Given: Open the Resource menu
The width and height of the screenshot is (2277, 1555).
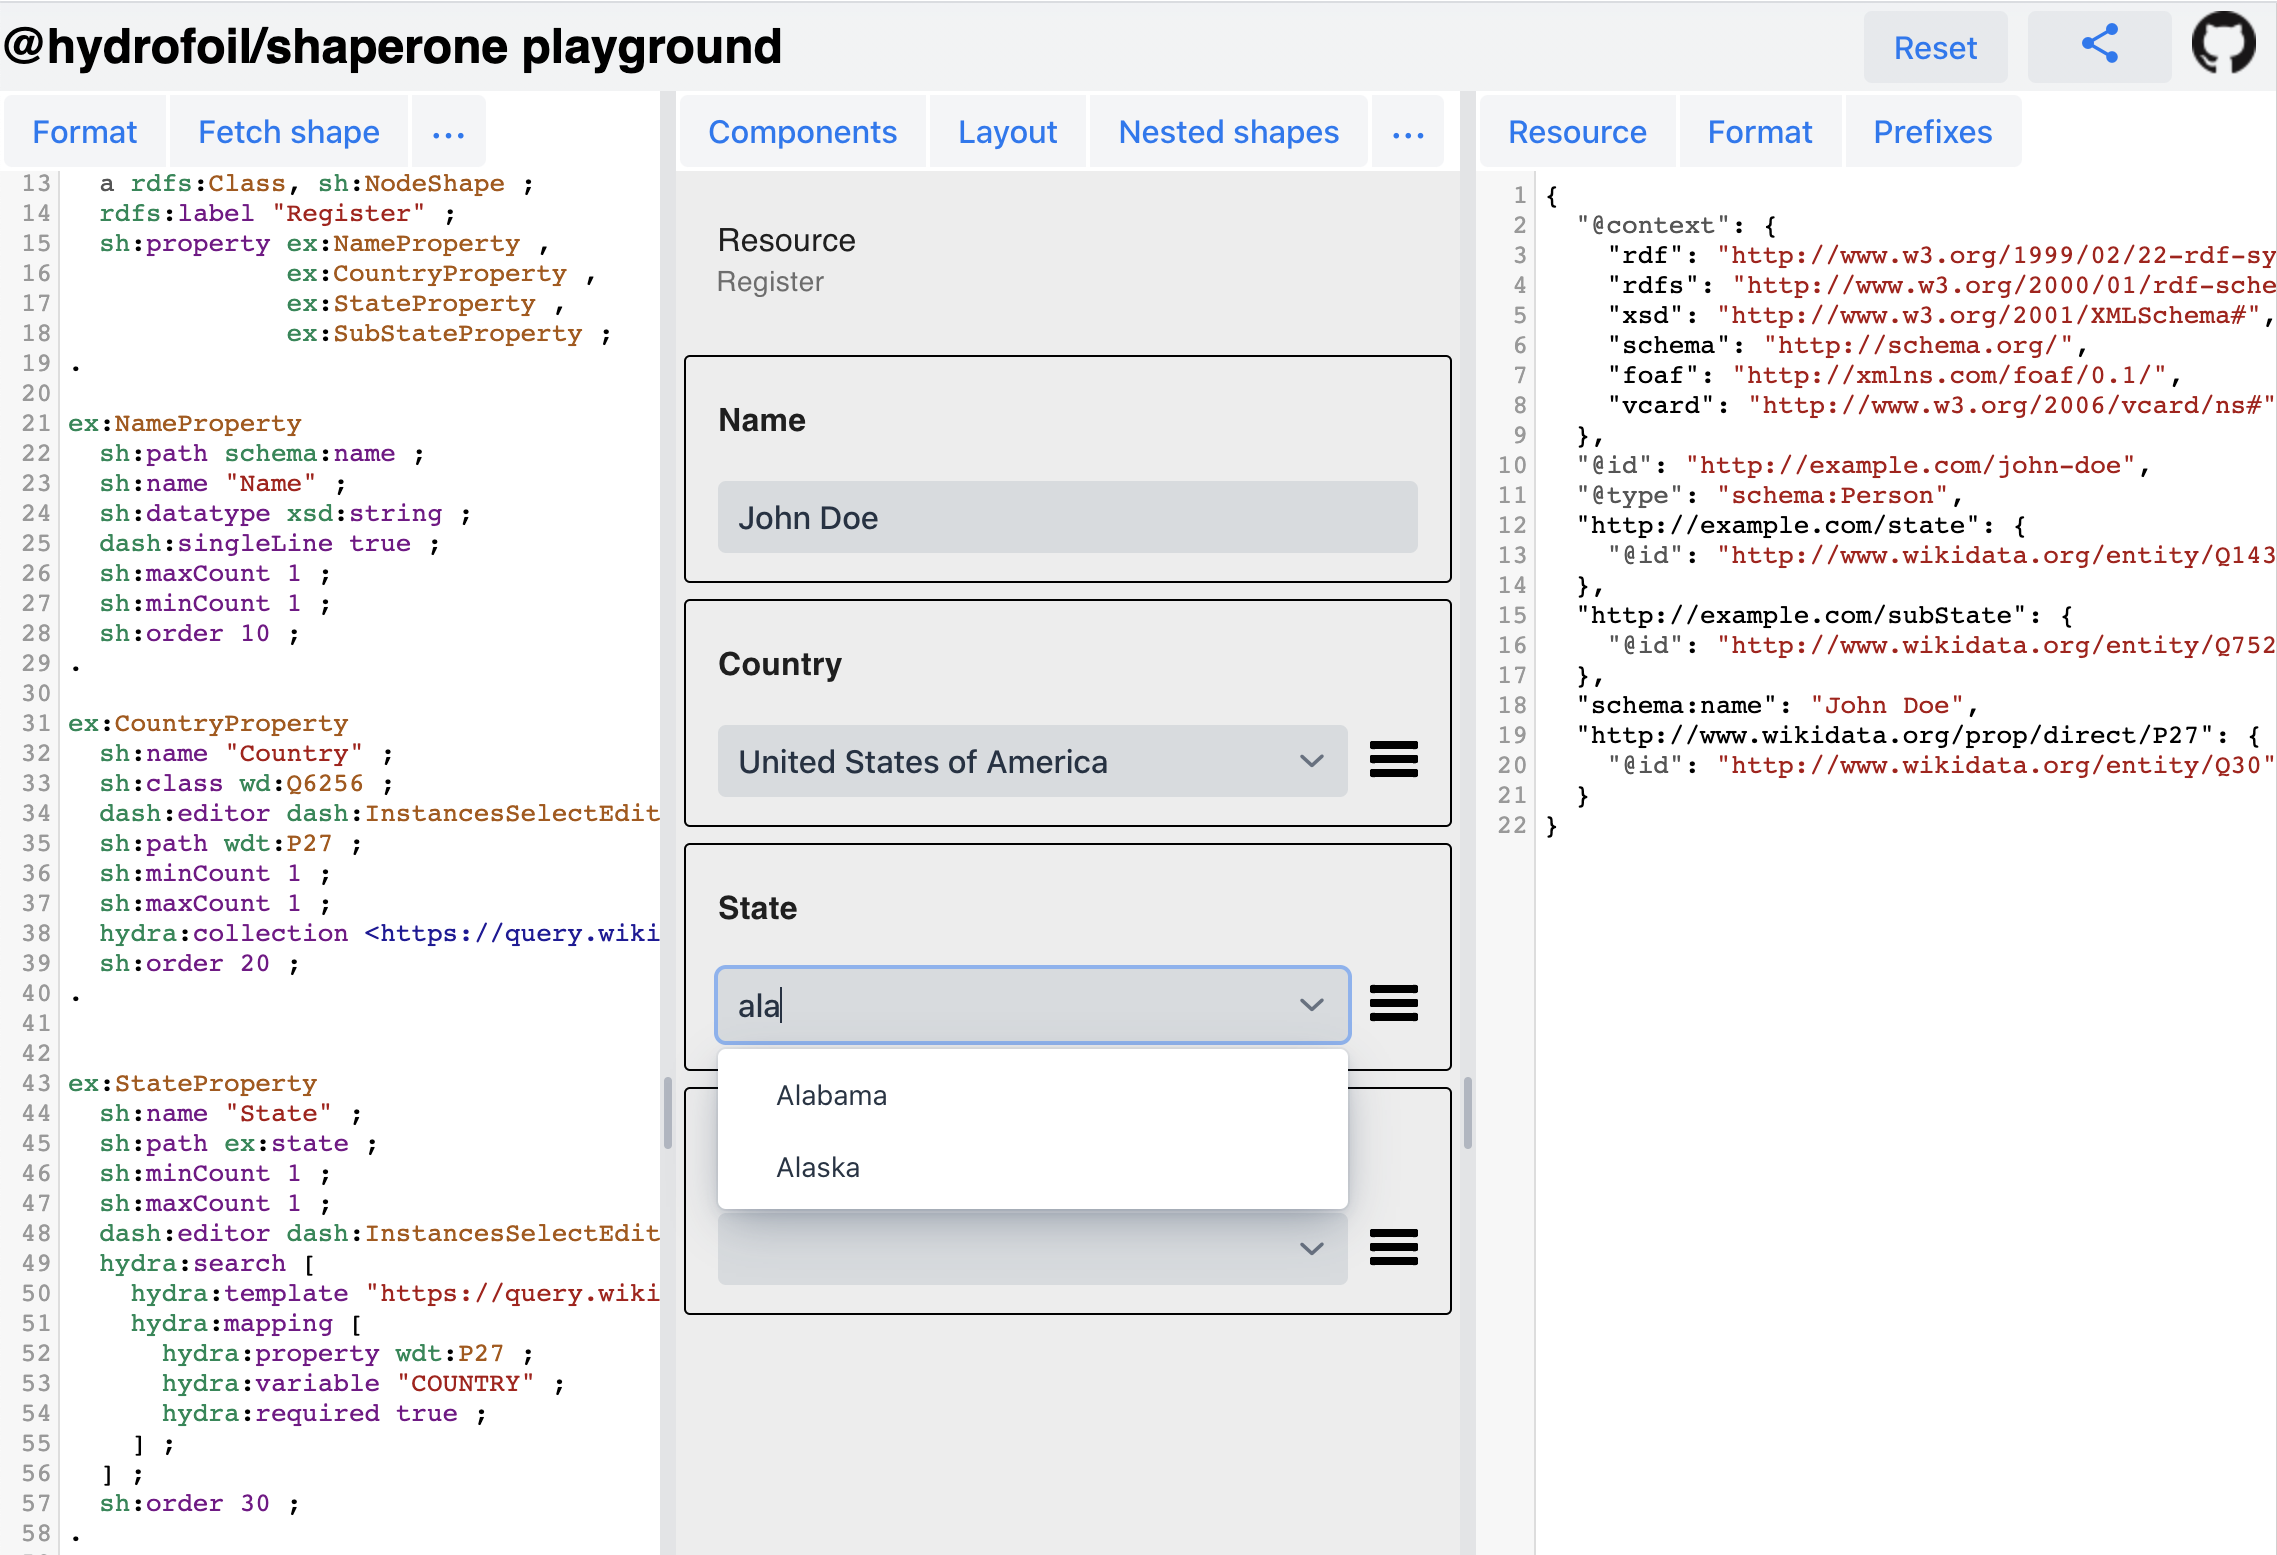Looking at the screenshot, I should 1577,132.
